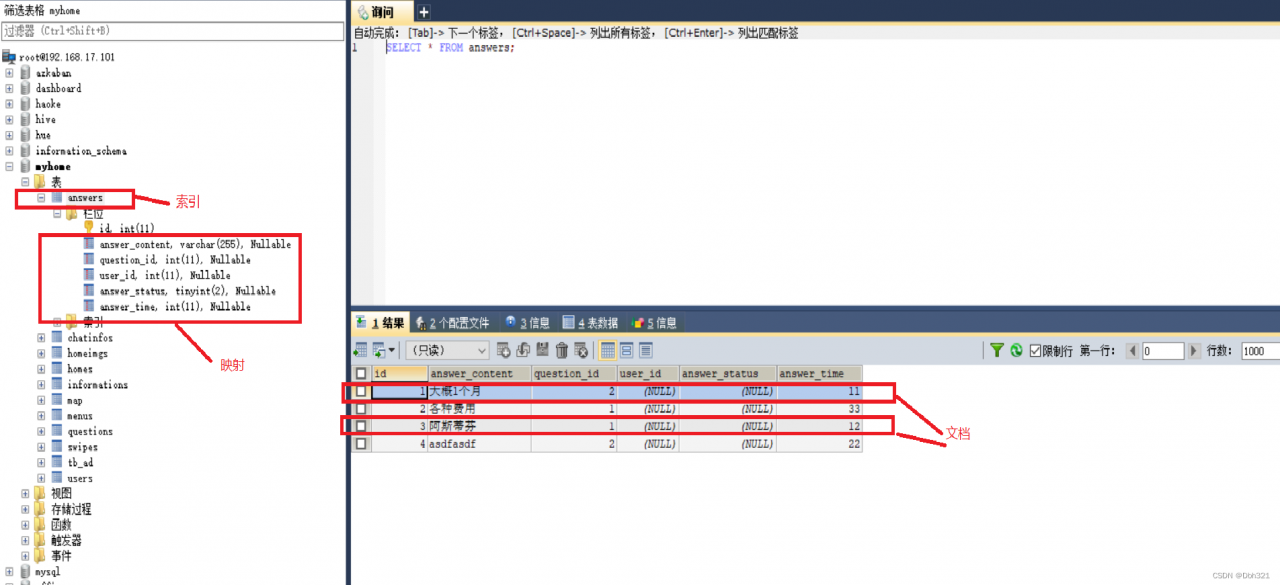Switch to text view mode icon
Image resolution: width=1280 pixels, height=585 pixels.
646,350
